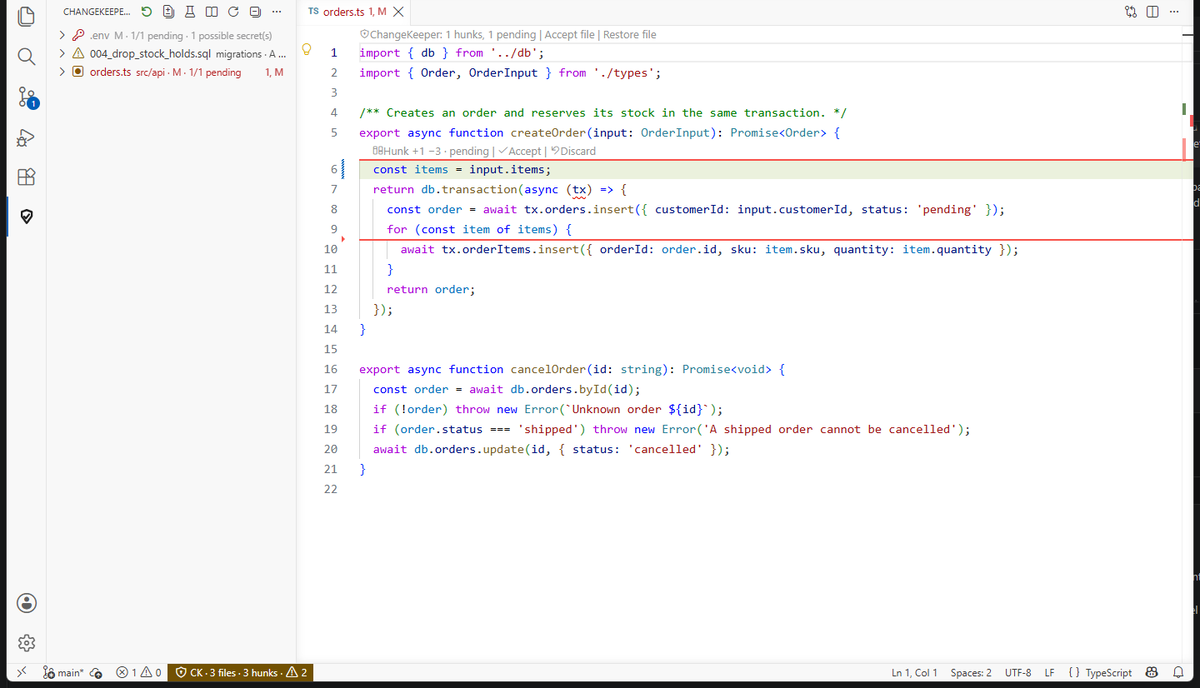Viewport: 1200px width, 688px height.
Task: Close the orders.ts tab
Action: (x=398, y=12)
